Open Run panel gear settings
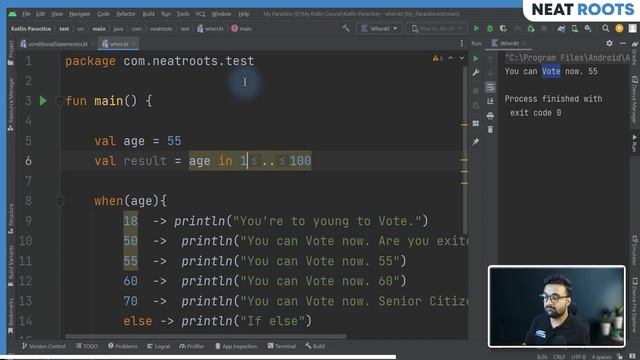 609,43
